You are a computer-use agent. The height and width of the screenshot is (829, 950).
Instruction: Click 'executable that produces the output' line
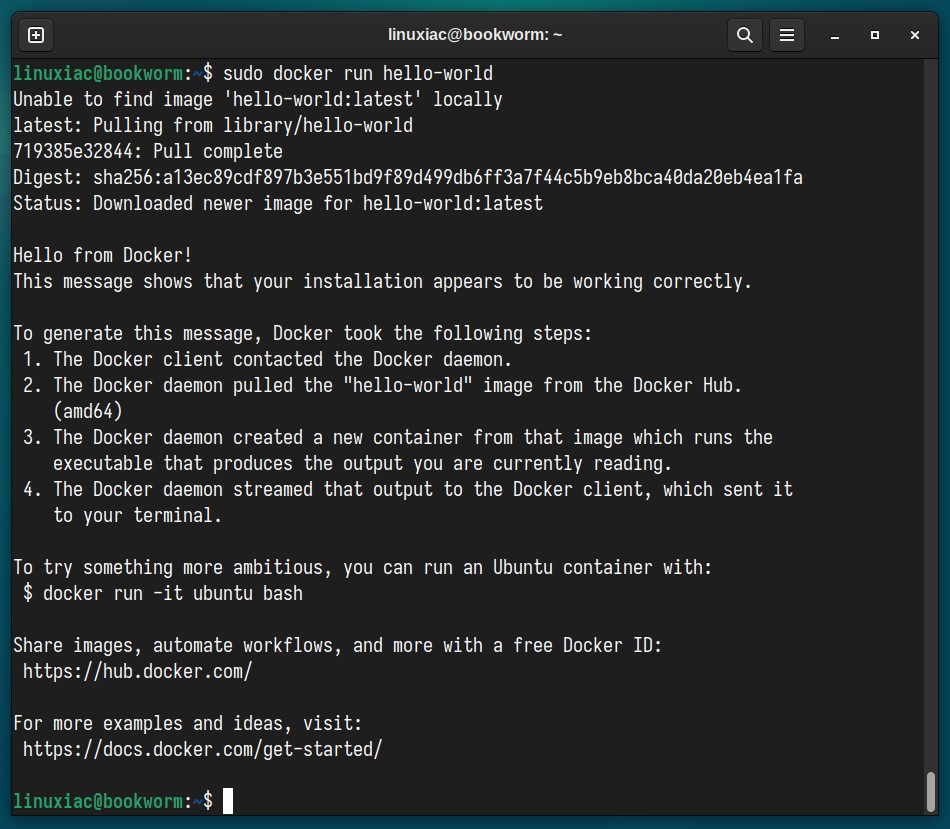click(362, 464)
